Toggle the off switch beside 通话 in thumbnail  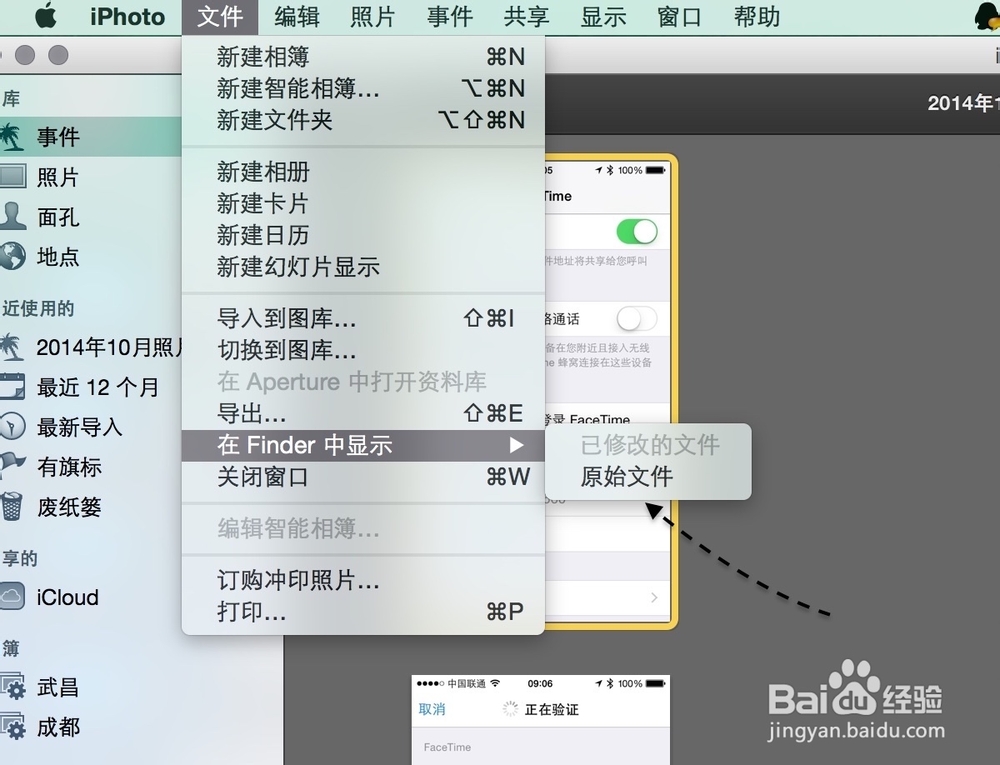636,319
